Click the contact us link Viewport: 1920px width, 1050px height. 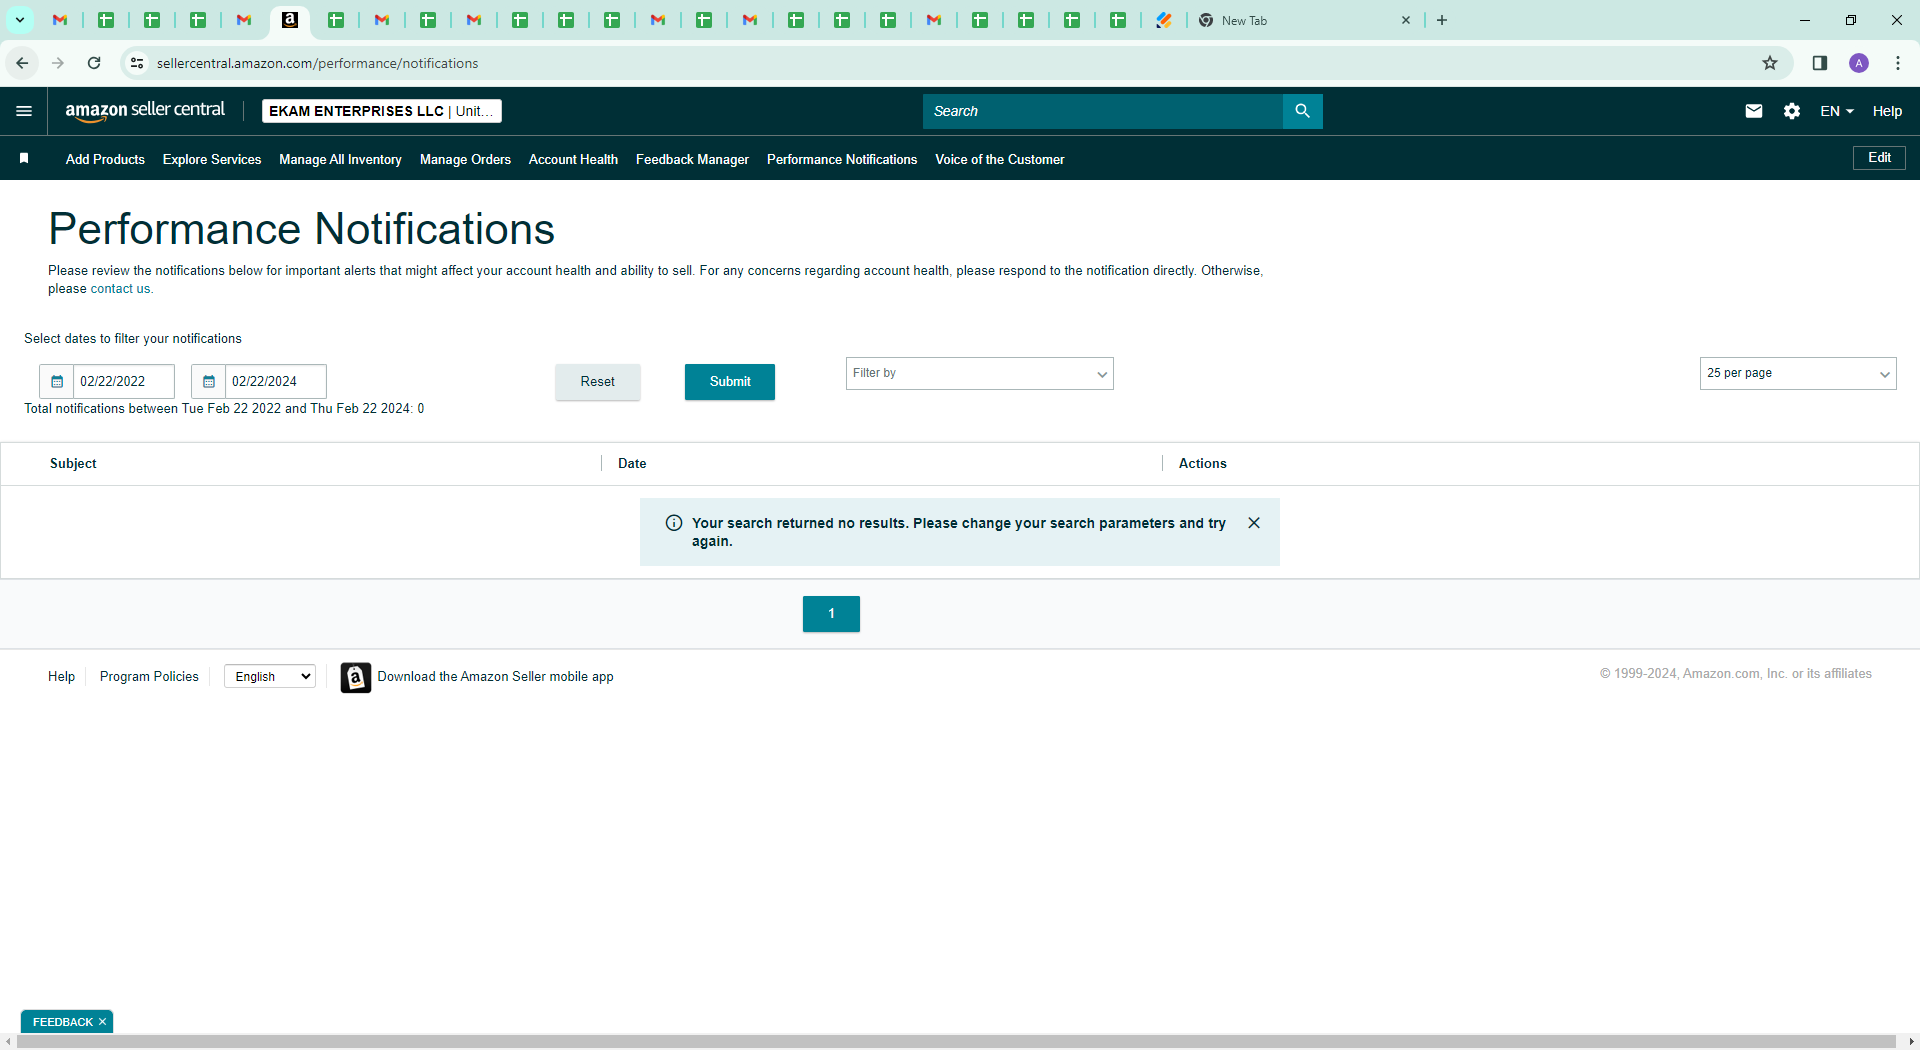120,289
